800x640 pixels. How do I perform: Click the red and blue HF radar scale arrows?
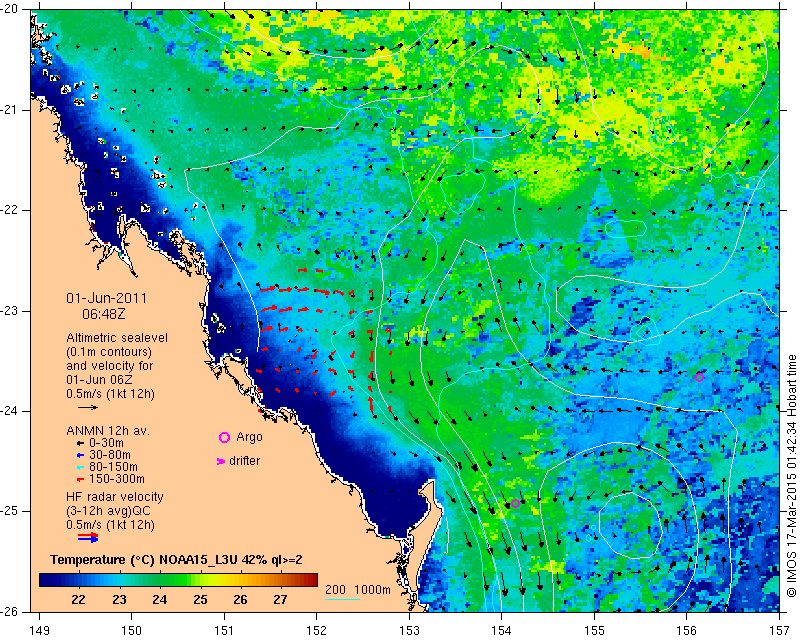click(88, 537)
